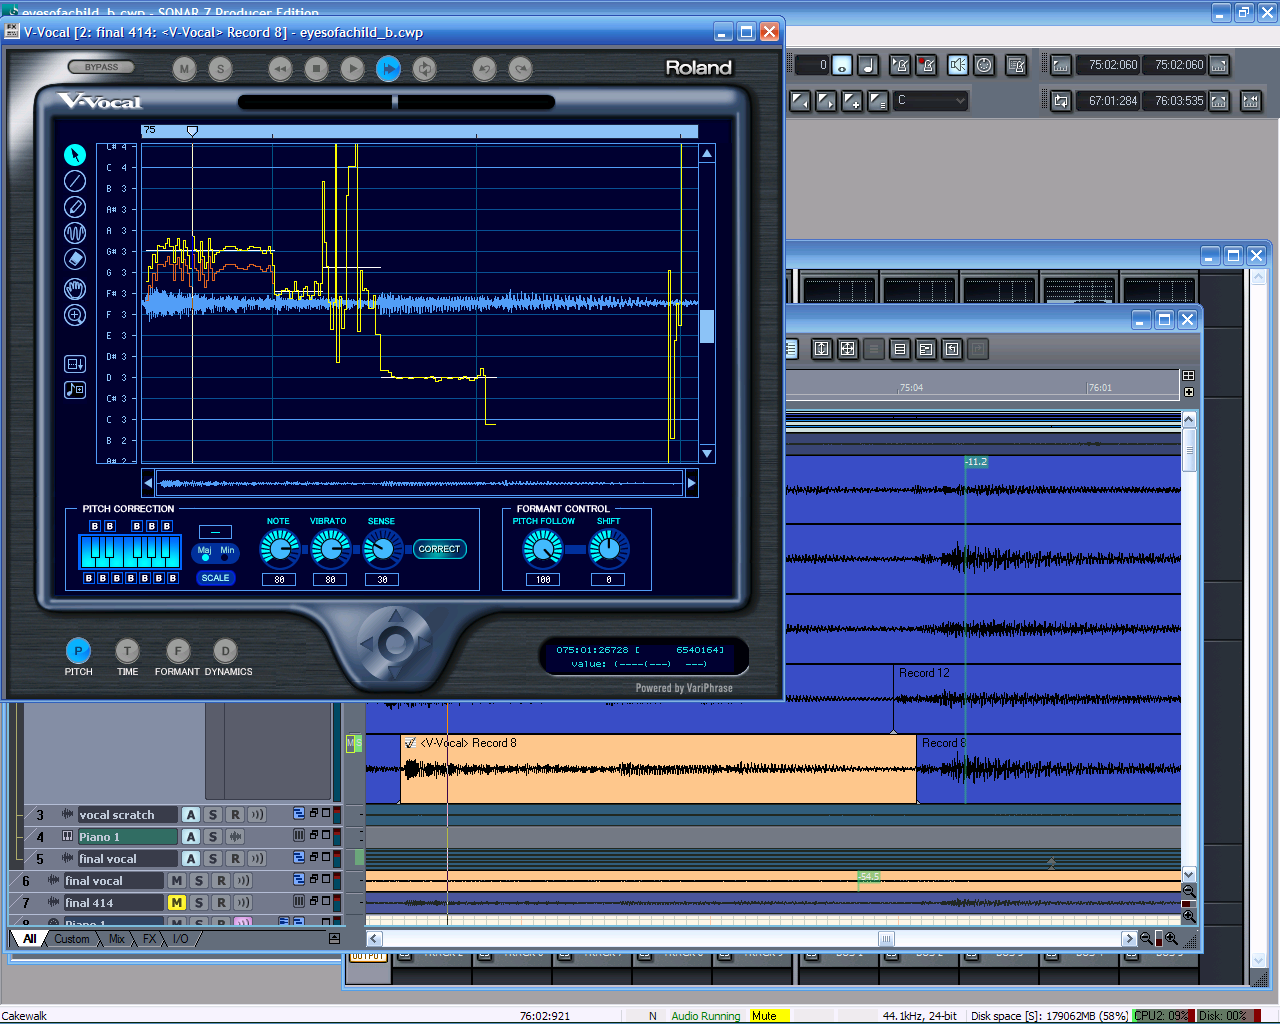Screen dimensions: 1280x1024
Task: Arm record on track 7 final 414
Action: [x=221, y=902]
